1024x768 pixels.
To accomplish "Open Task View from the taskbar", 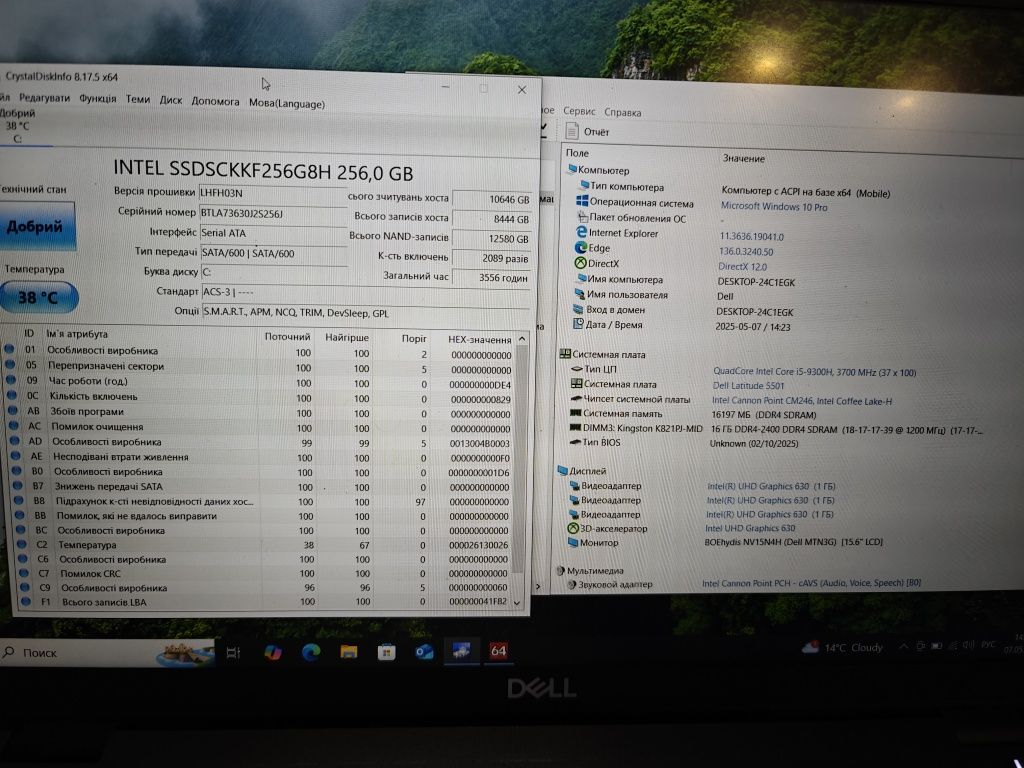I will click(233, 652).
